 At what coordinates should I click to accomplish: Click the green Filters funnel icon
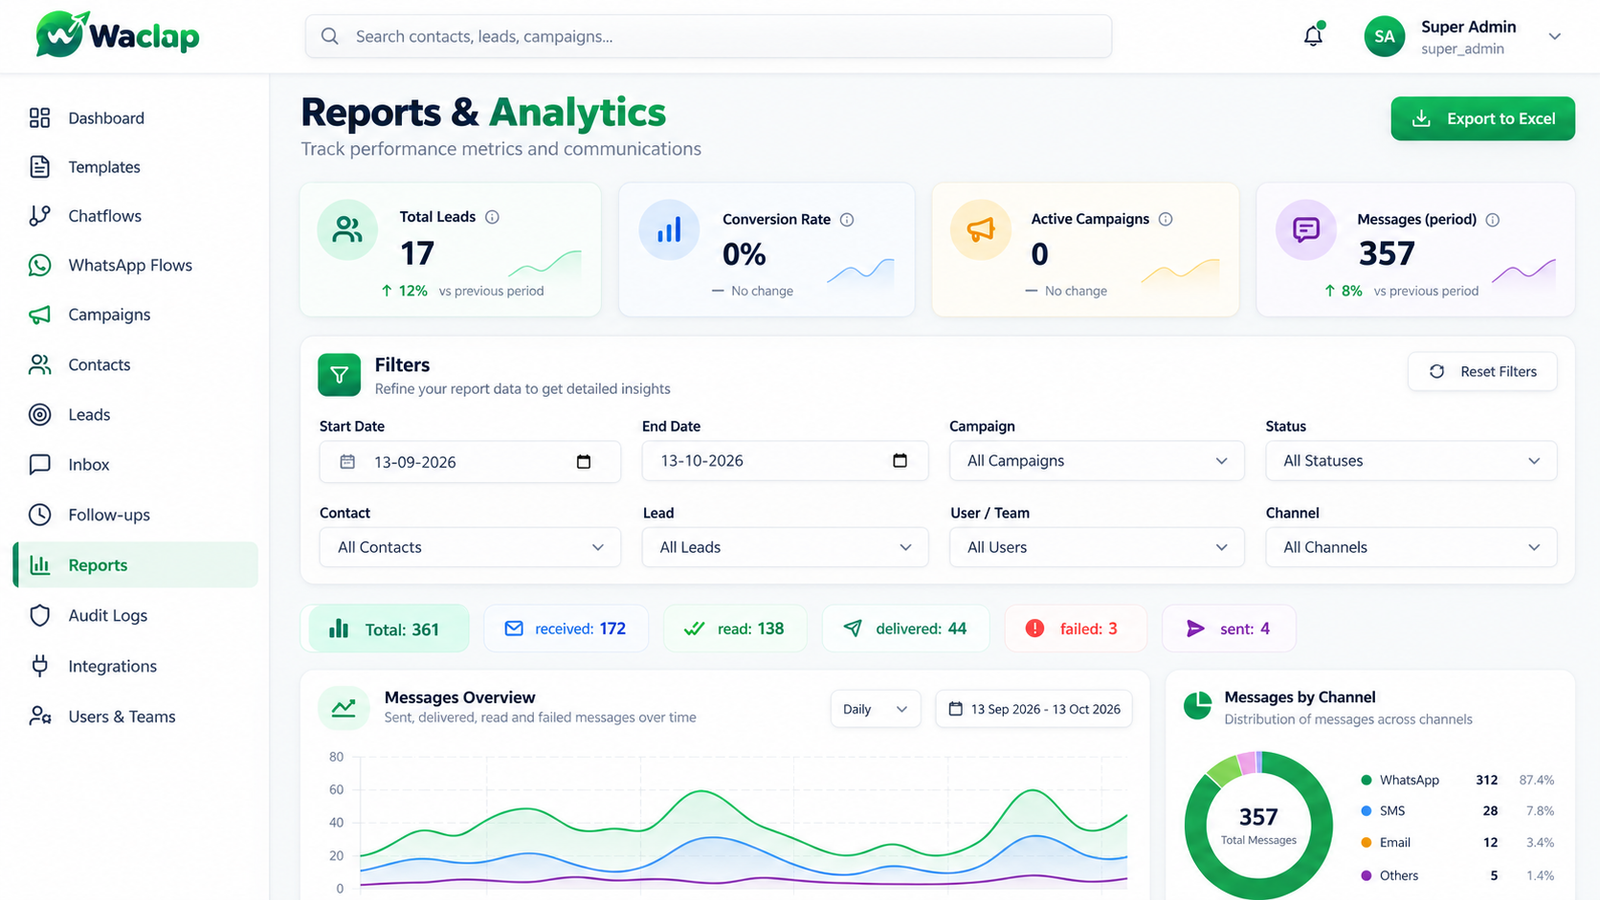coord(339,375)
